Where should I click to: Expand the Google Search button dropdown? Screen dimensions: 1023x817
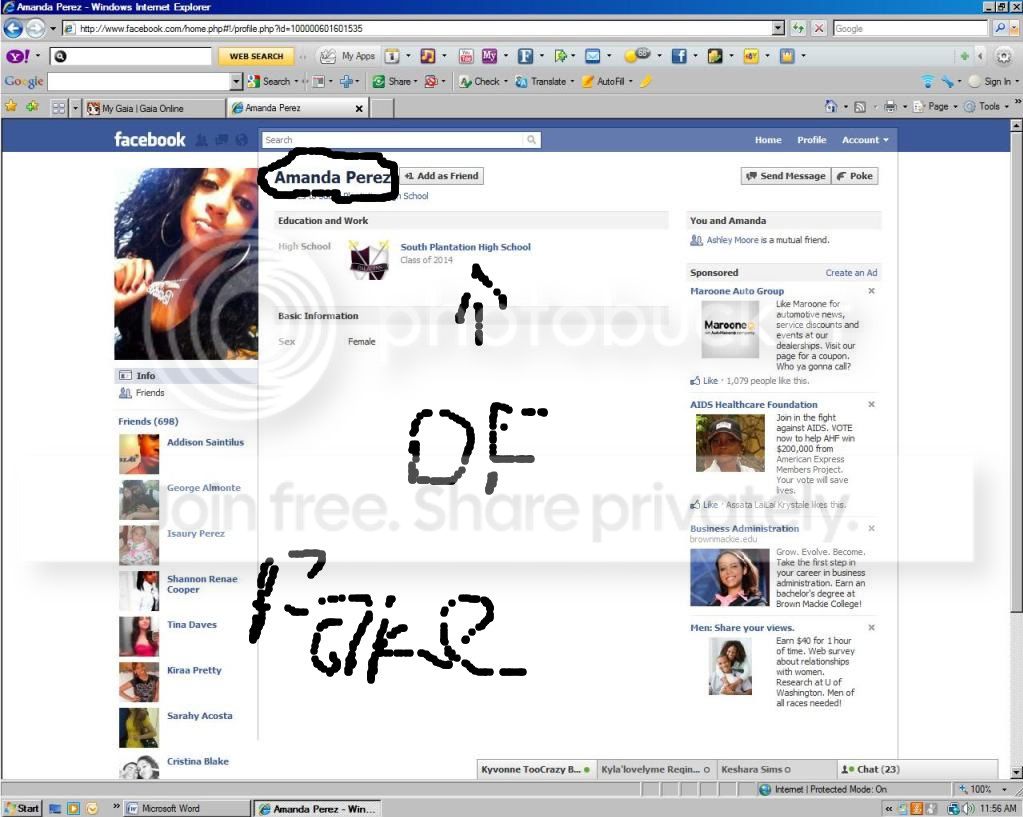[296, 82]
